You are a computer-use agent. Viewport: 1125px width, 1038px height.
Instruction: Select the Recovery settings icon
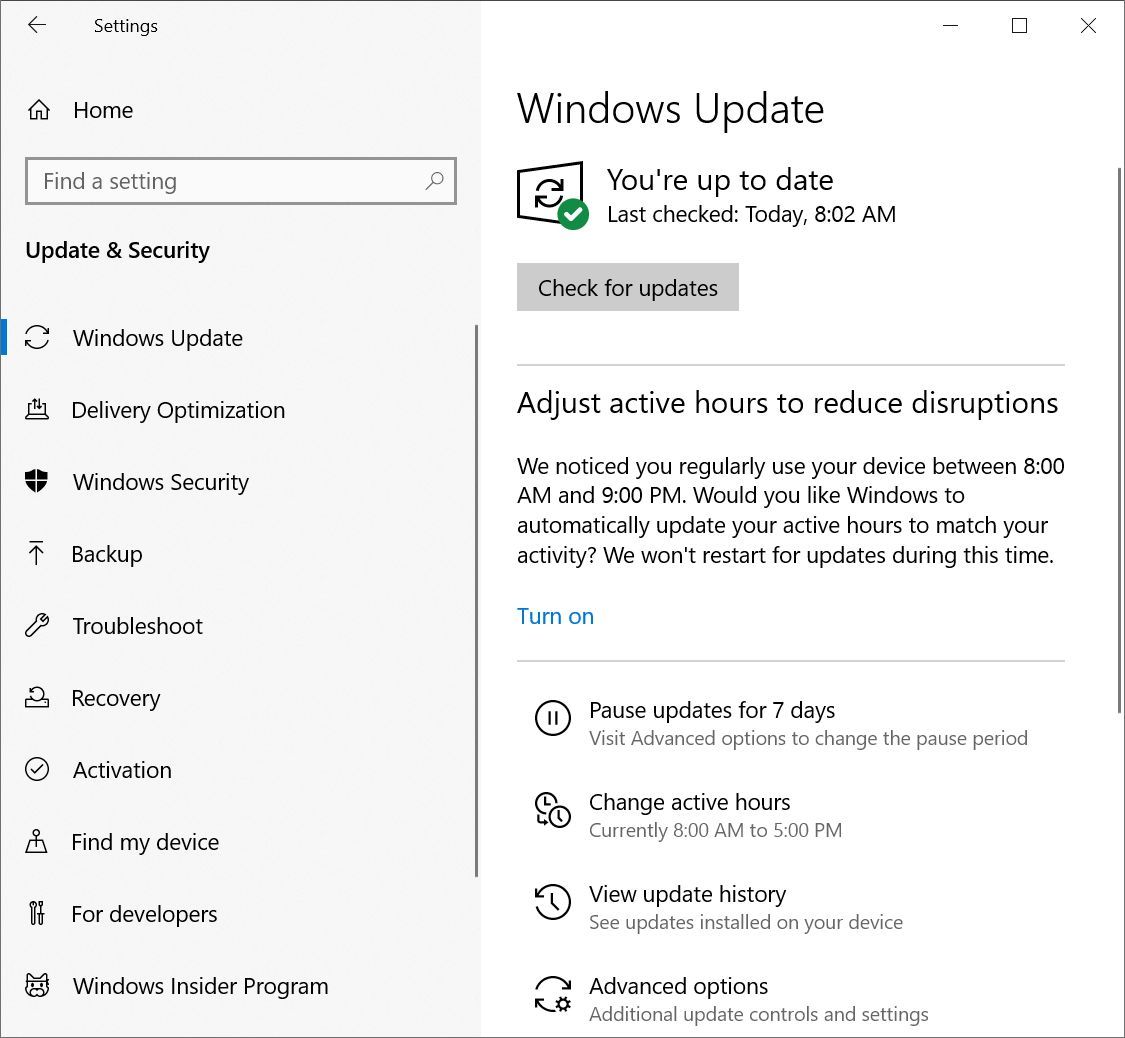37,698
